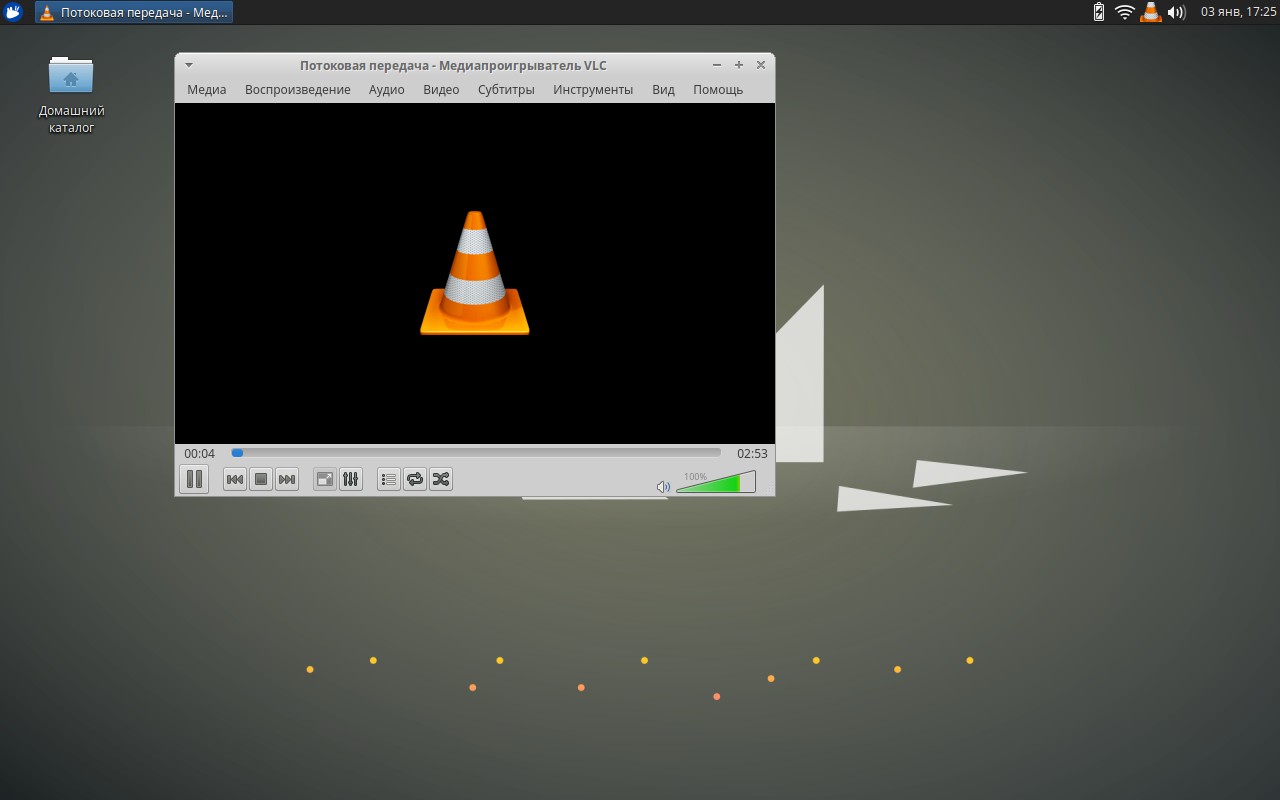Toggle loop repeat mode
Image resolution: width=1280 pixels, height=800 pixels.
pyautogui.click(x=415, y=479)
